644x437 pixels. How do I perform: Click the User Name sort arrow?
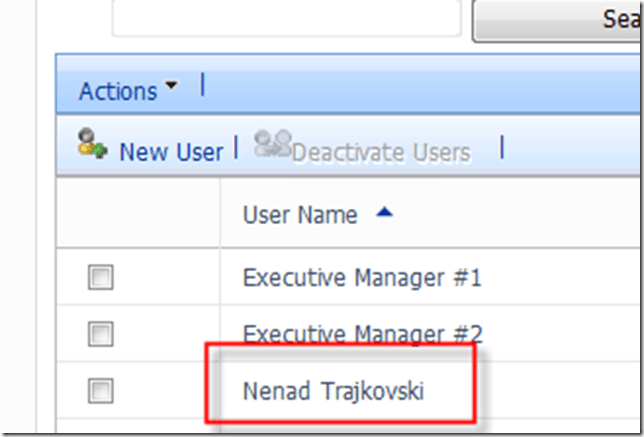click(x=385, y=213)
